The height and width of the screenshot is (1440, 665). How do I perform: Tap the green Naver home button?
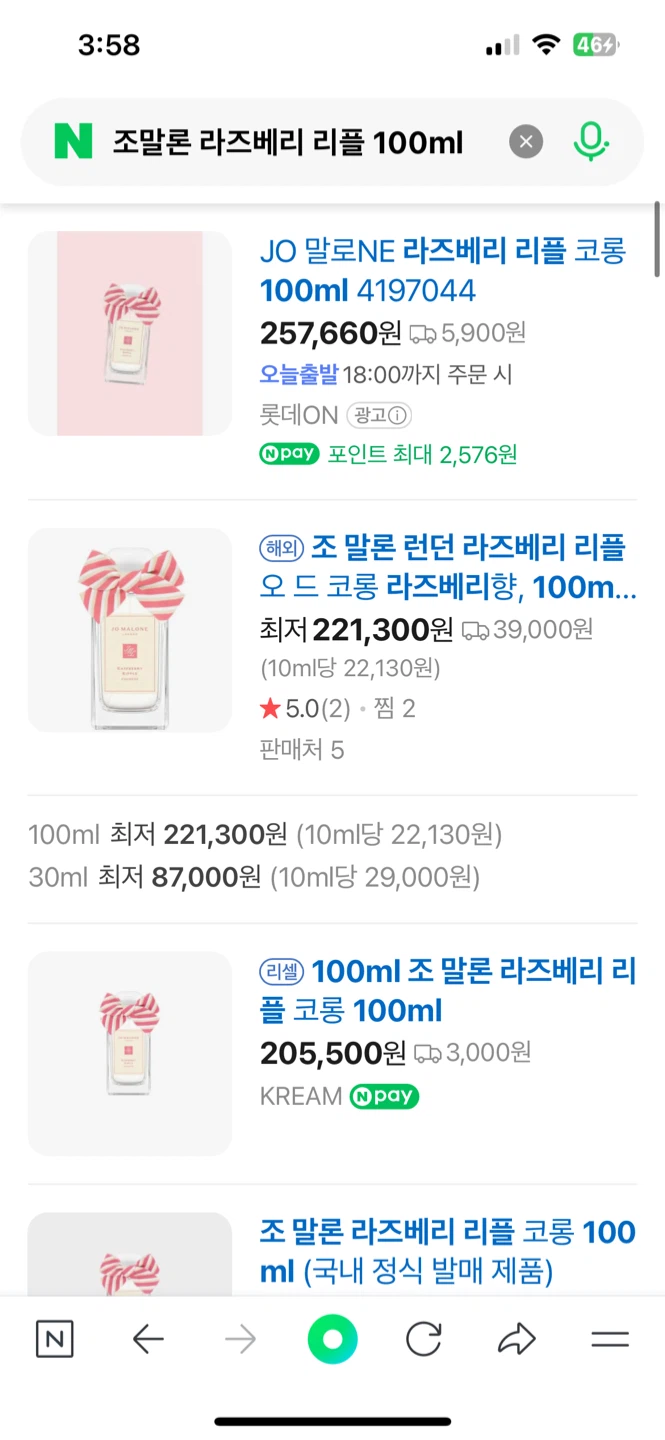(x=333, y=1338)
